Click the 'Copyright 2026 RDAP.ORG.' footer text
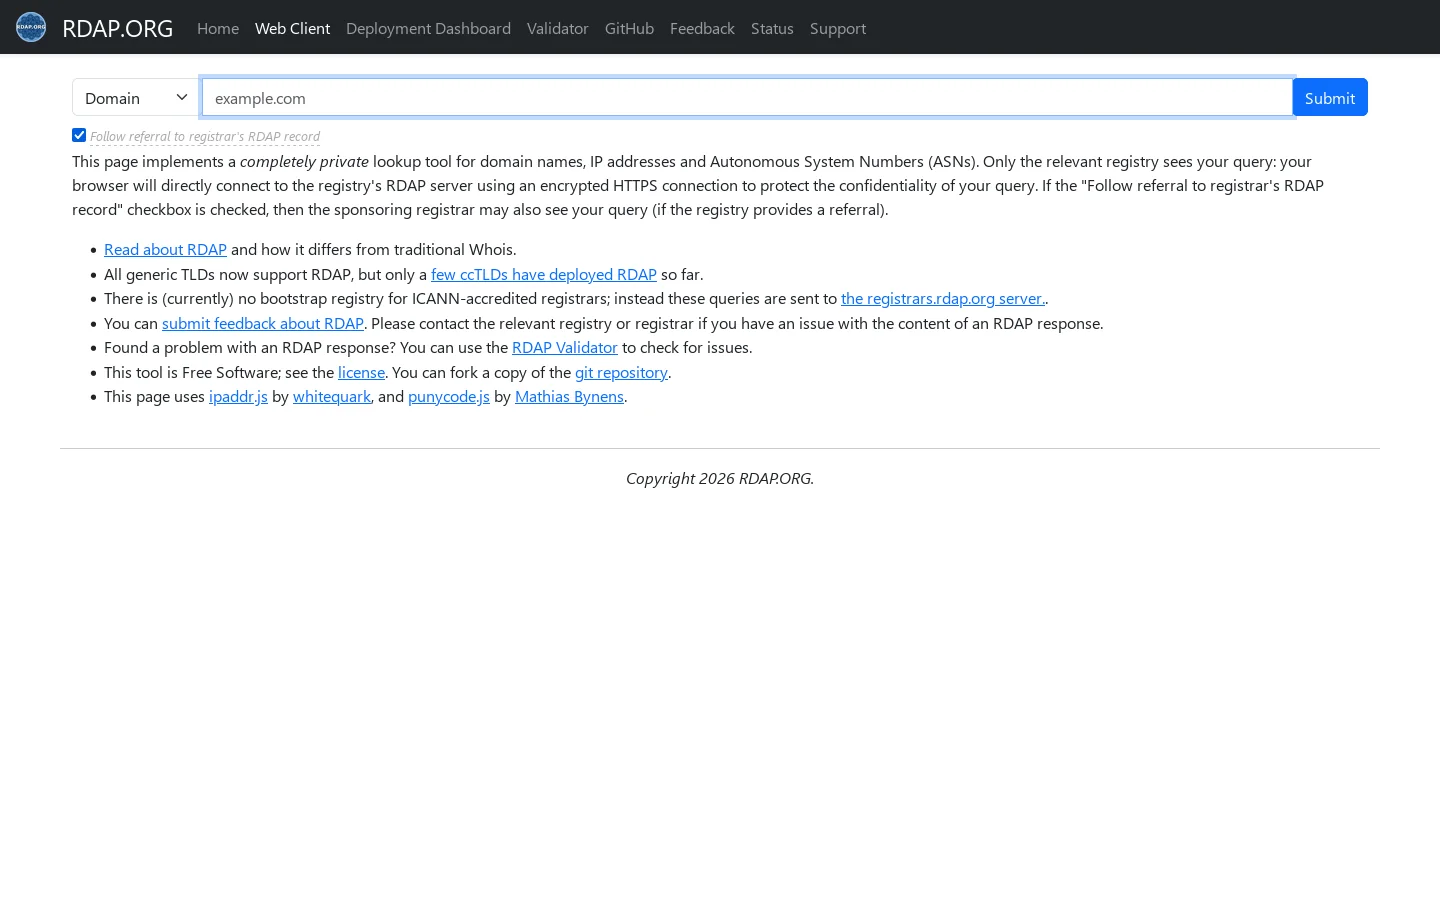The image size is (1440, 900). (720, 478)
